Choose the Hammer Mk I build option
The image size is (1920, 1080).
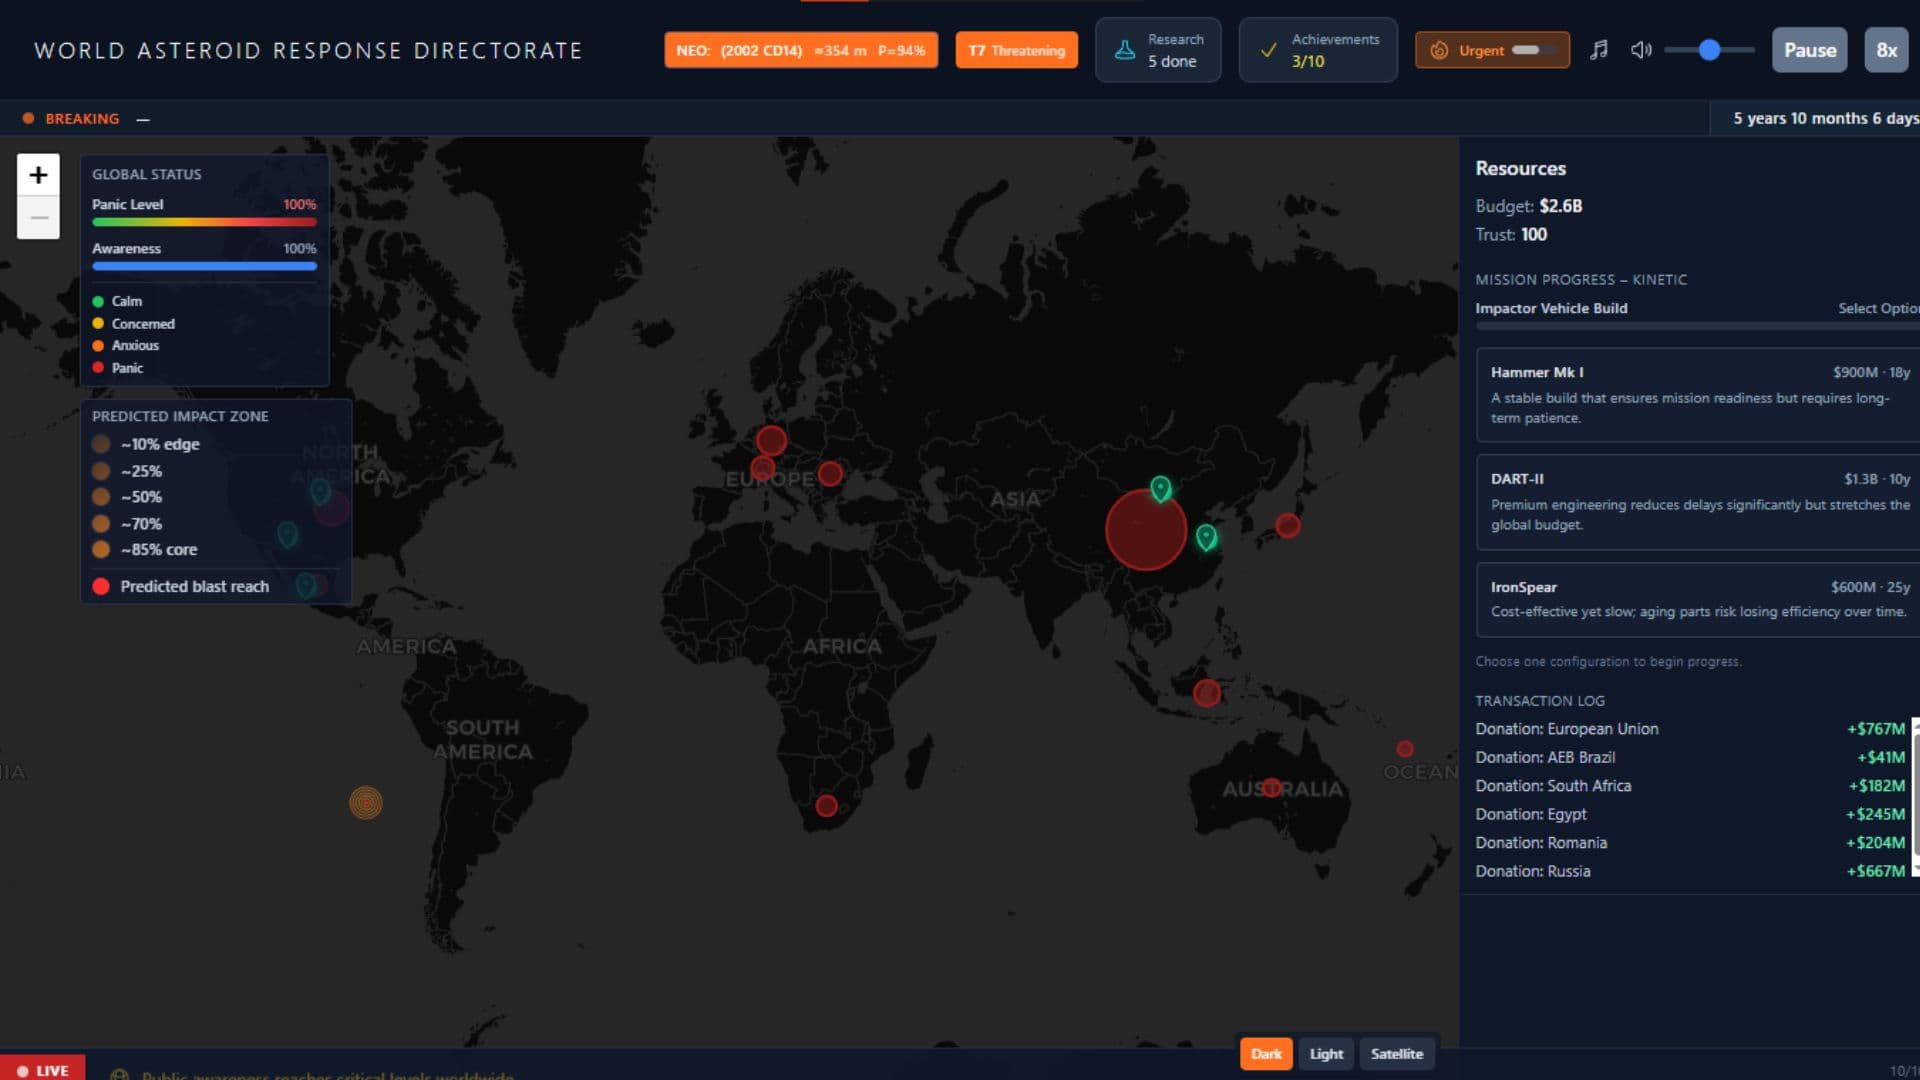[1697, 394]
